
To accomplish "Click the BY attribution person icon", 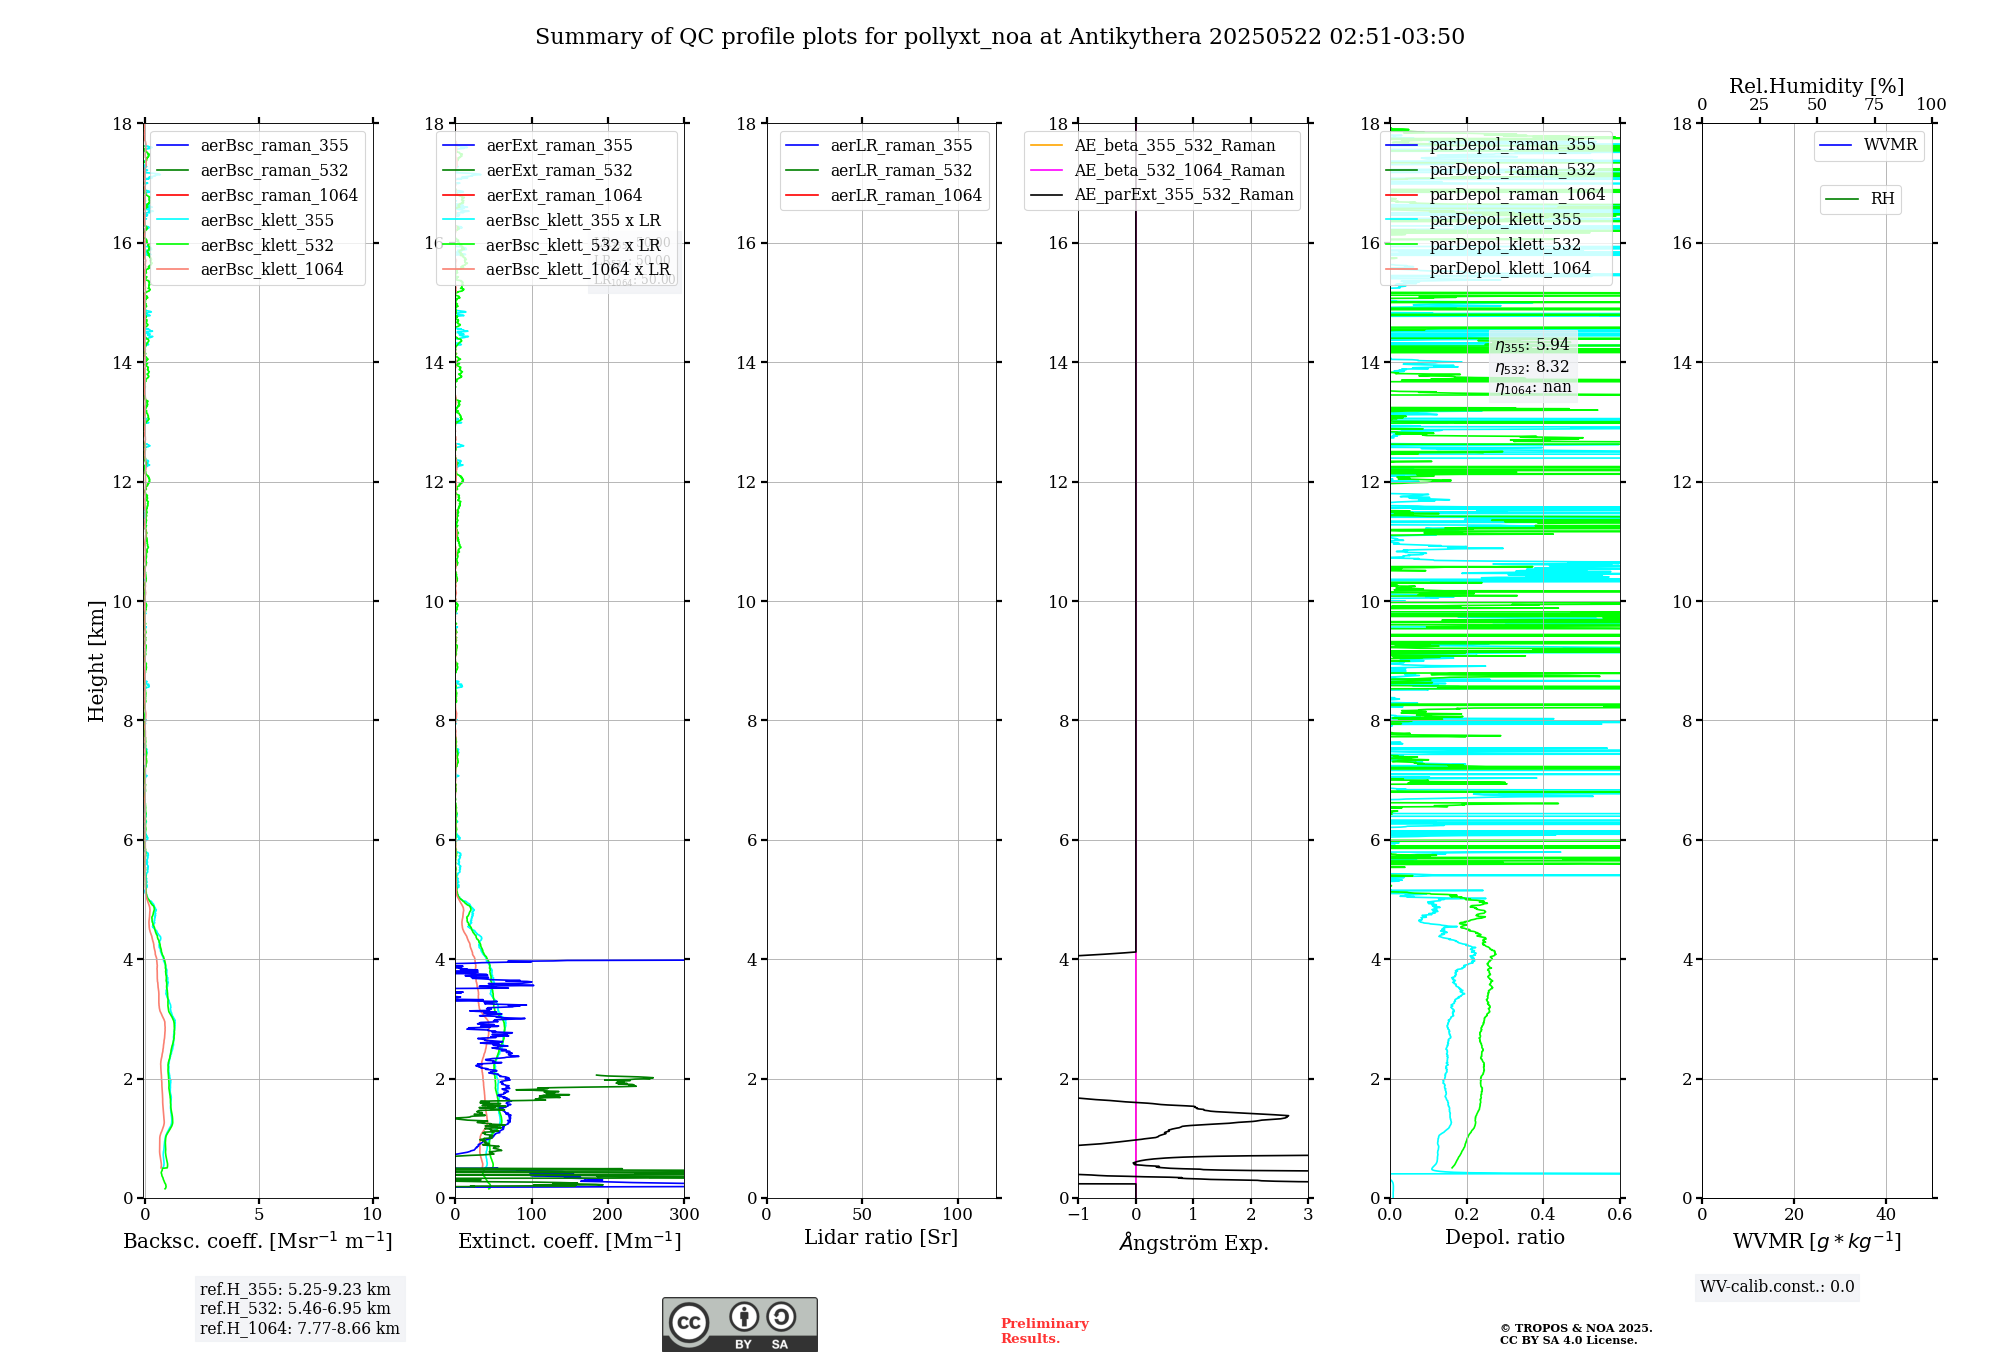I will click(743, 1316).
